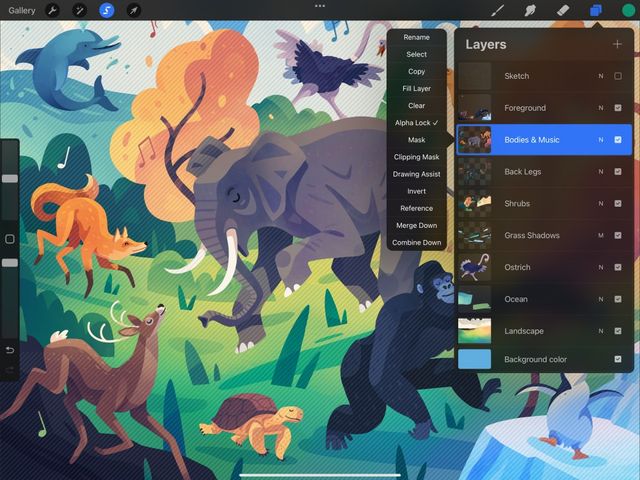The width and height of the screenshot is (640, 480).
Task: Open the Actions wrench menu
Action: point(52,10)
